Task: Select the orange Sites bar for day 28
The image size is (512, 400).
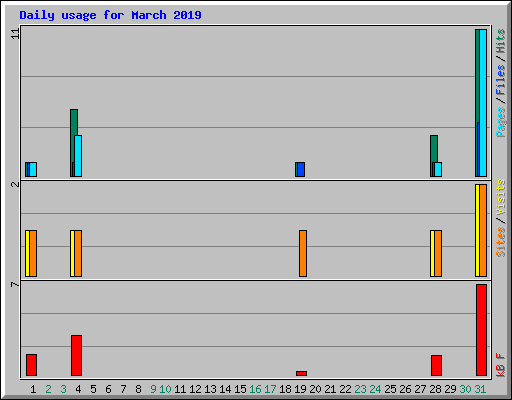Action: point(438,253)
